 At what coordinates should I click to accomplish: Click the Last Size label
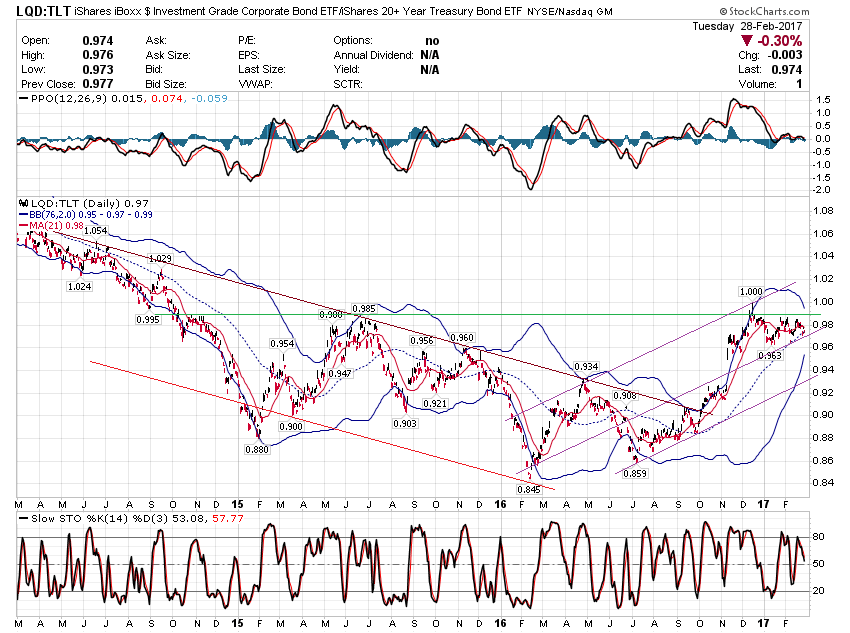(262, 69)
